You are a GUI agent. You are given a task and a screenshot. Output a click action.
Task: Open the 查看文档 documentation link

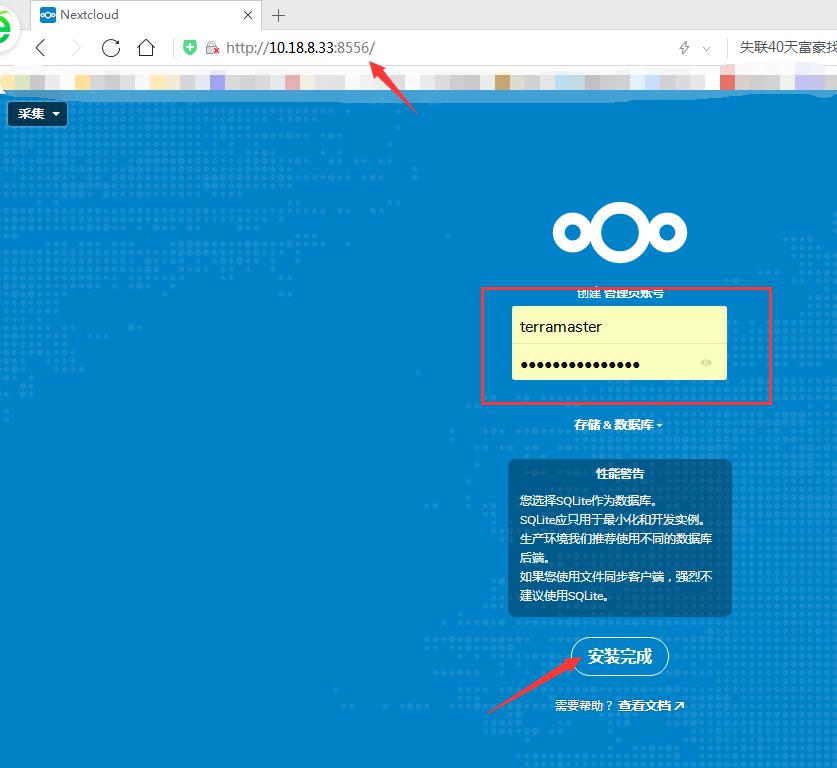pyautogui.click(x=651, y=706)
